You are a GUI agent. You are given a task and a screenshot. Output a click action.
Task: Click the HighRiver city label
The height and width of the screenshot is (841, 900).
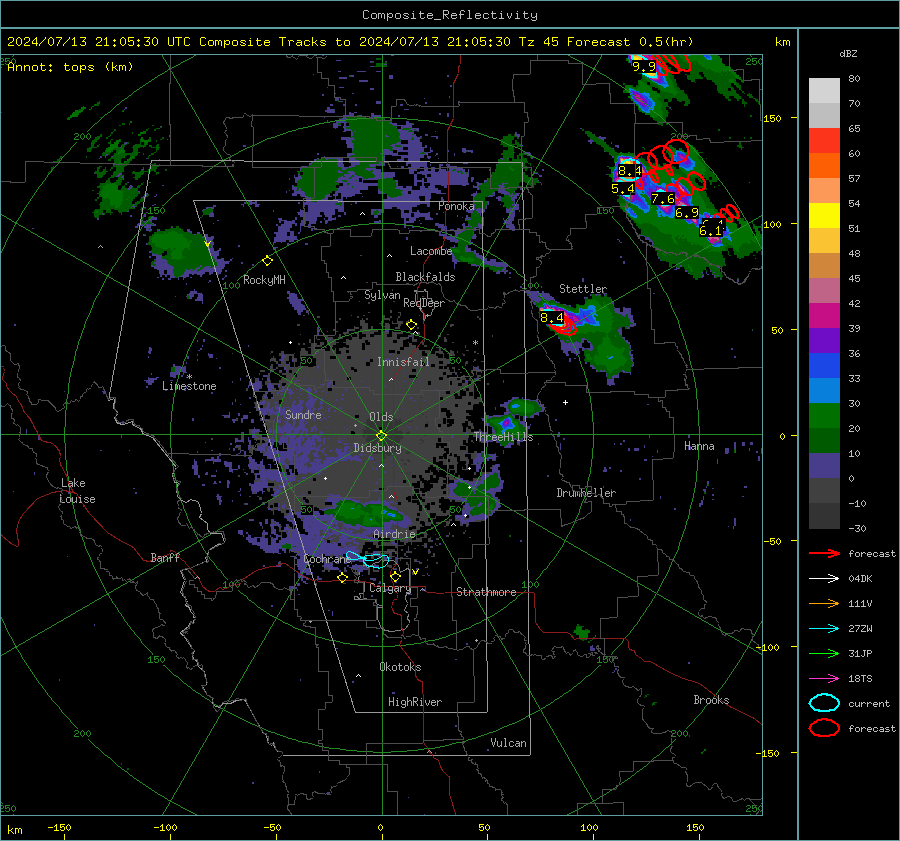pyautogui.click(x=415, y=702)
